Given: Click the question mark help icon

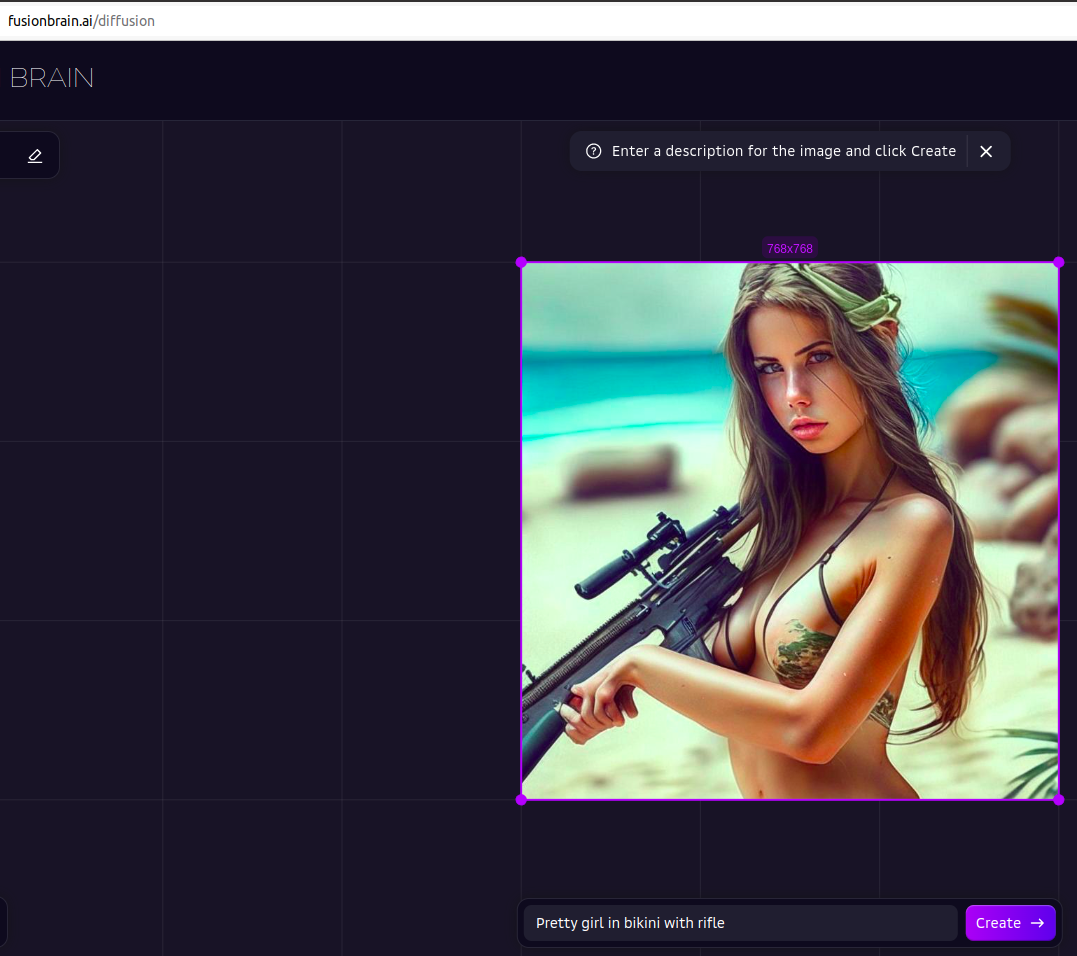Looking at the screenshot, I should click(593, 151).
